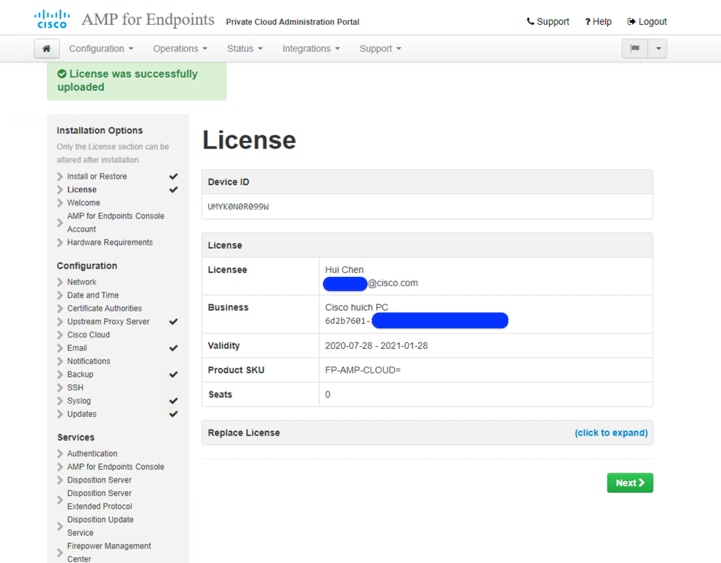This screenshot has height=563, width=721.
Task: Open Disposition Update Service
Action: pos(100,526)
